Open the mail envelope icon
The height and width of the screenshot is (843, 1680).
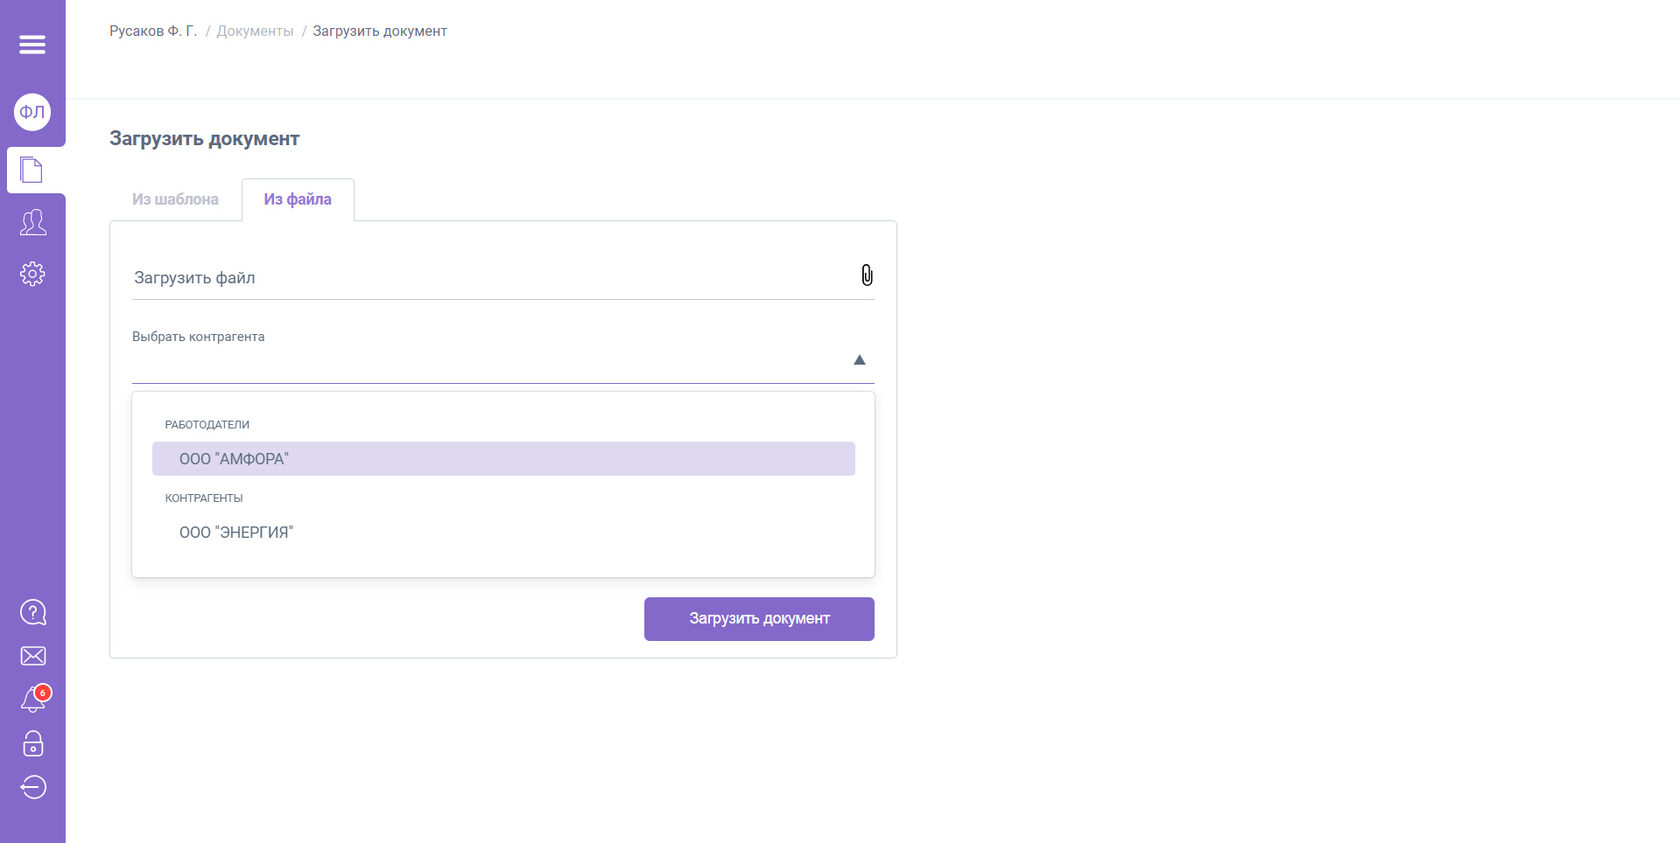pyautogui.click(x=33, y=656)
